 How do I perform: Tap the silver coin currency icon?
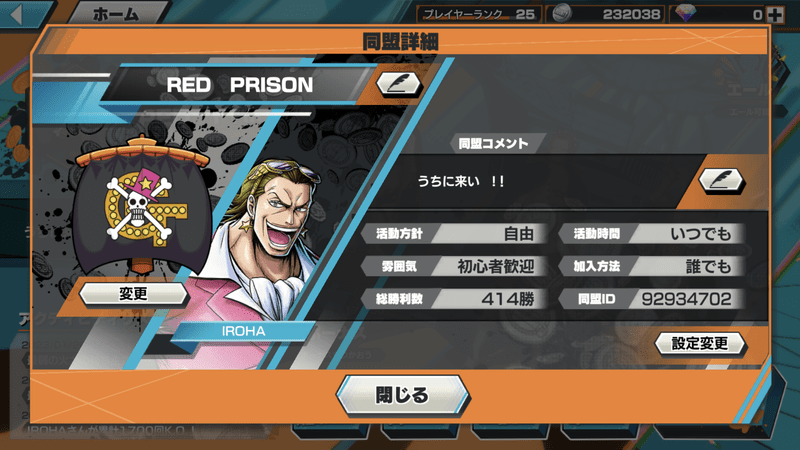(x=562, y=14)
